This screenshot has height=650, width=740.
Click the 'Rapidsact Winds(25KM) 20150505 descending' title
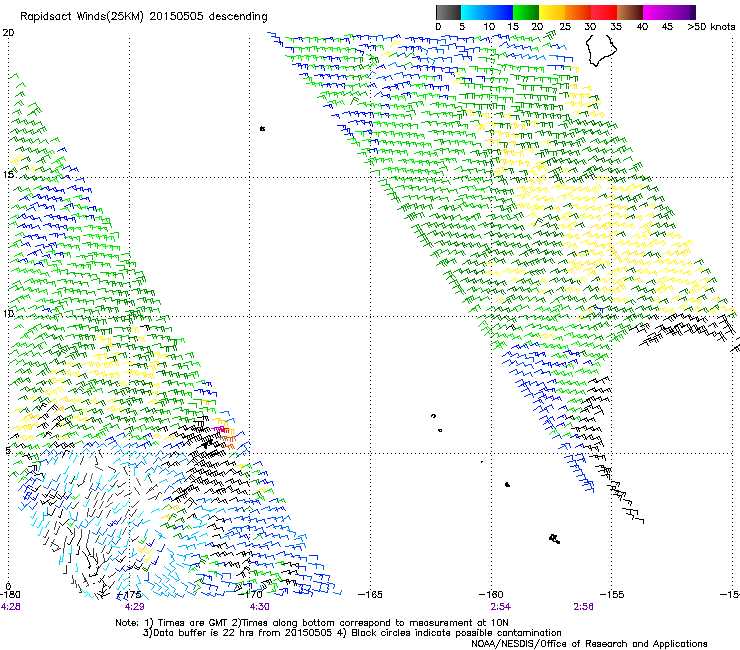143,17
